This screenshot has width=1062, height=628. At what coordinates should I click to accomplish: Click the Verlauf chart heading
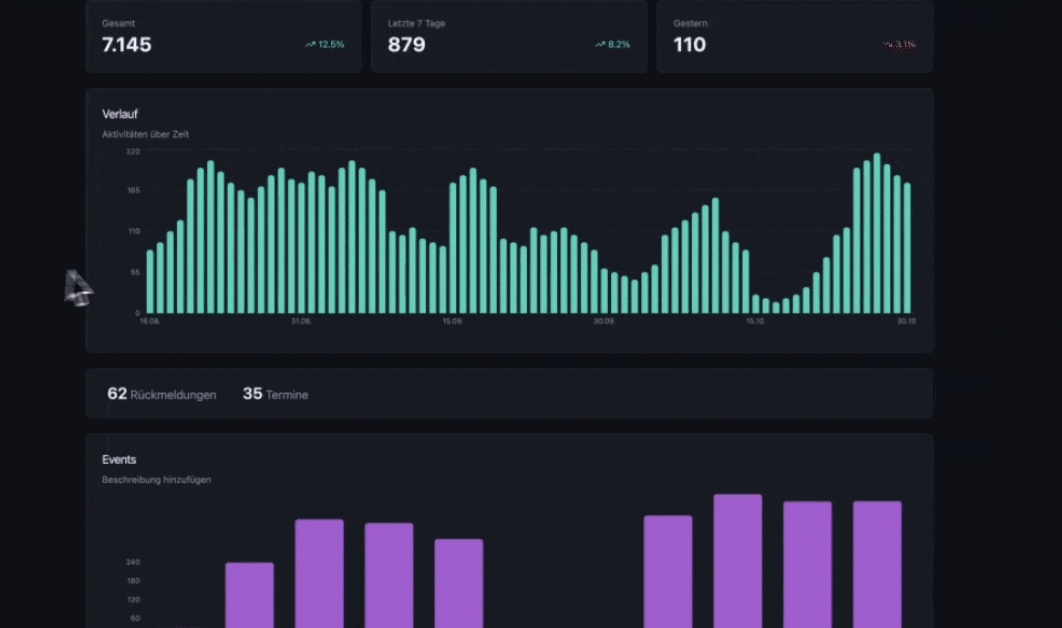click(120, 114)
